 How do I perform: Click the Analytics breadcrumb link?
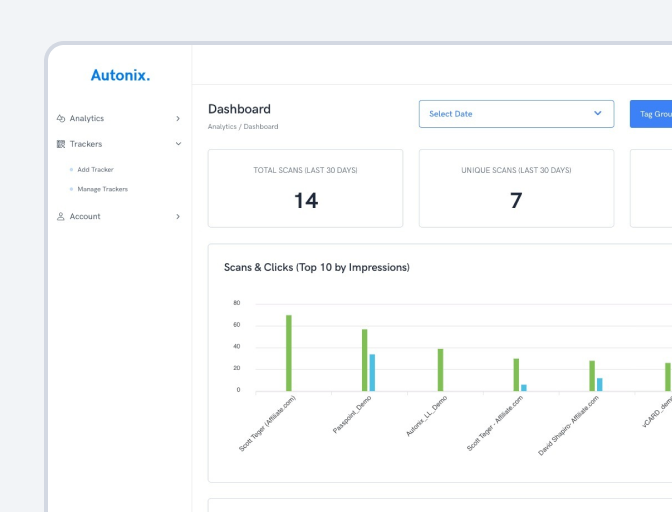click(x=222, y=127)
